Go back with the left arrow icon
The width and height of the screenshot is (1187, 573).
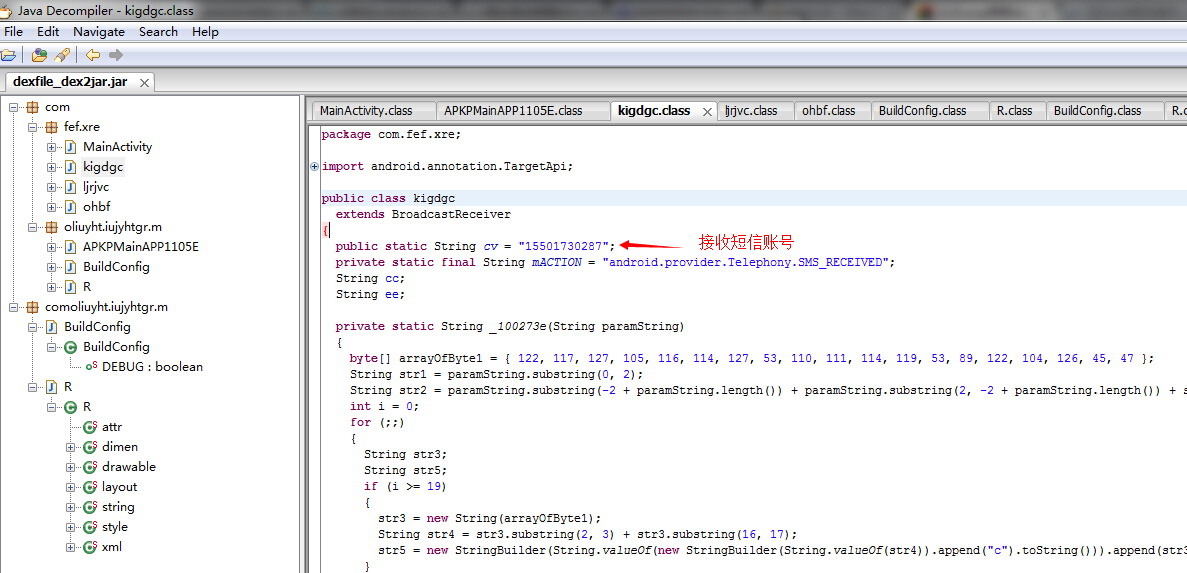[92, 55]
